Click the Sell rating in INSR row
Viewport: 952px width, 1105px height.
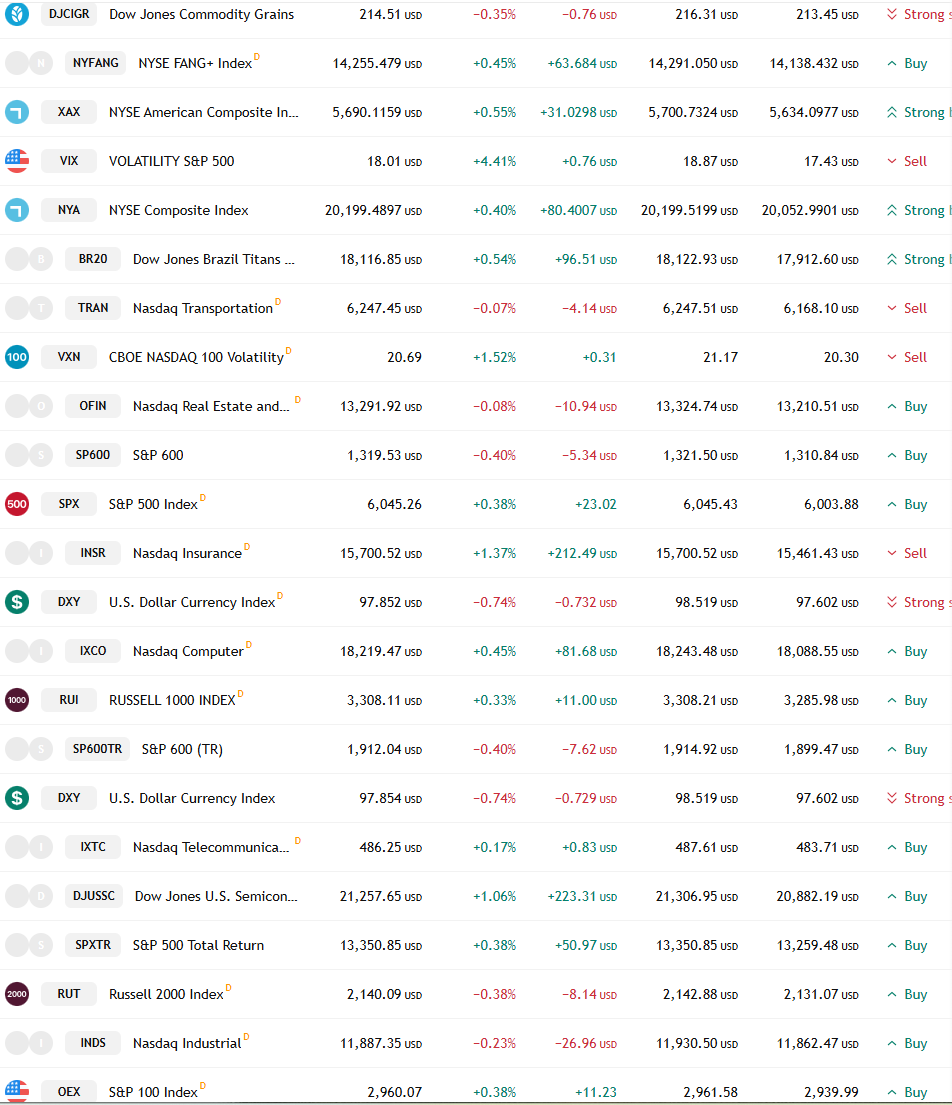pyautogui.click(x=915, y=553)
